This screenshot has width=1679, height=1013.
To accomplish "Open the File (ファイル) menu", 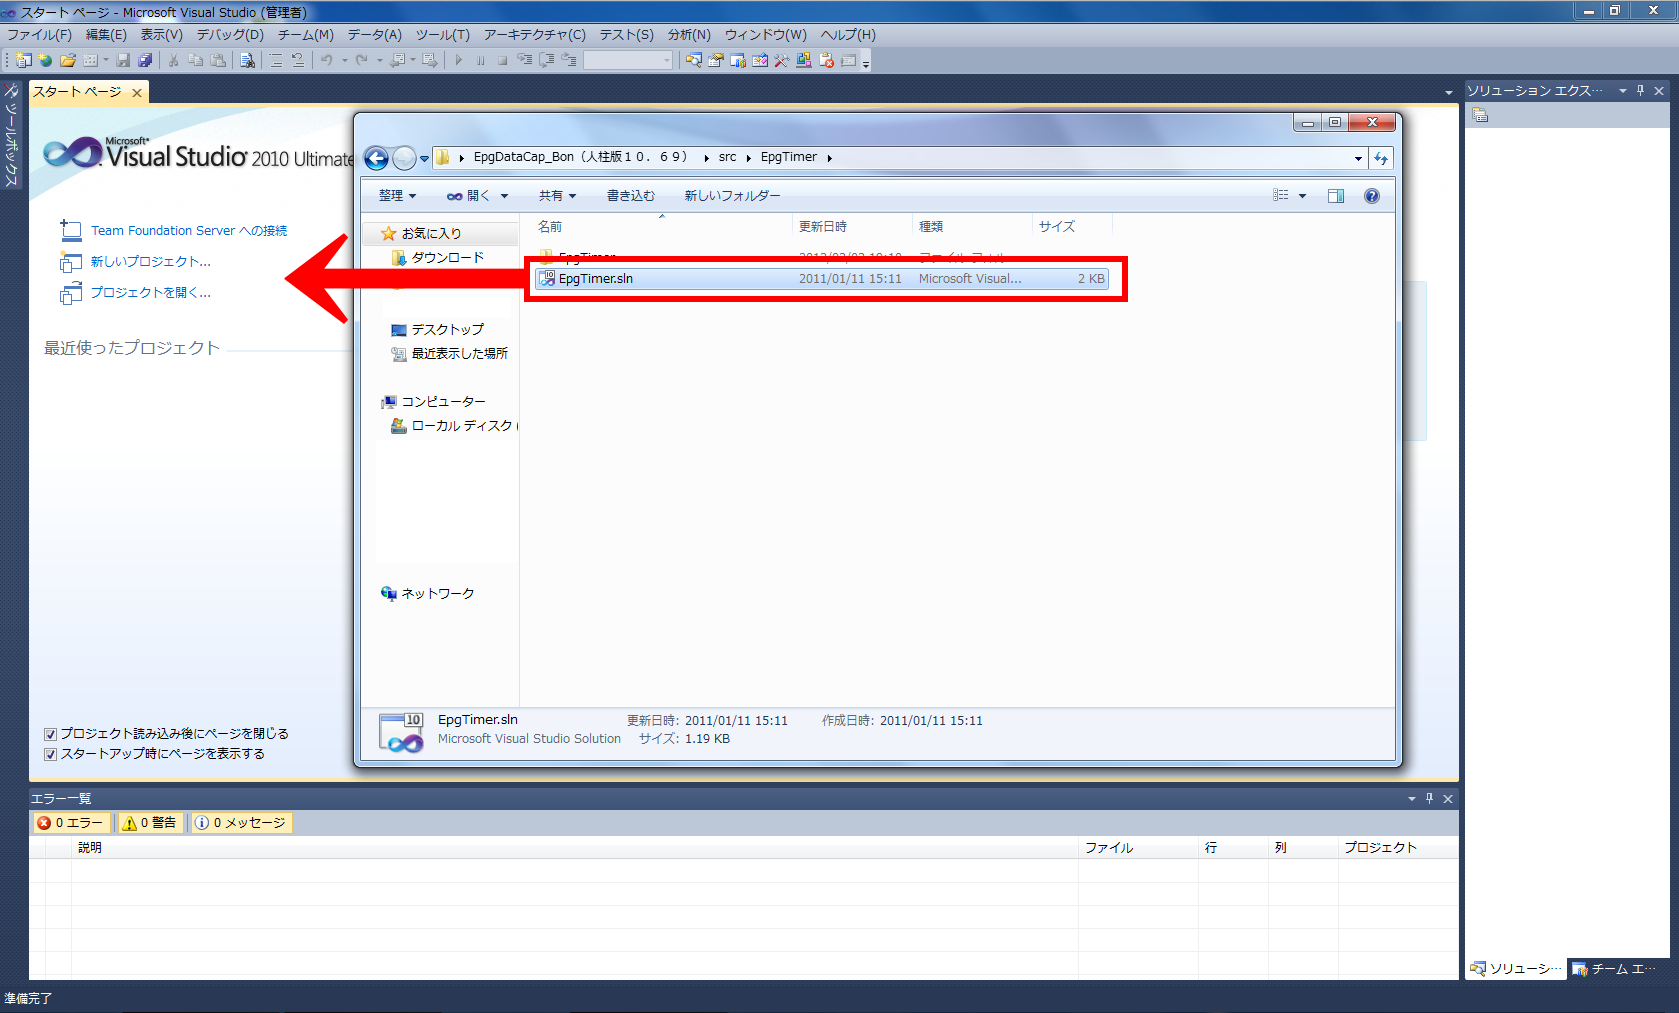I will tap(39, 35).
